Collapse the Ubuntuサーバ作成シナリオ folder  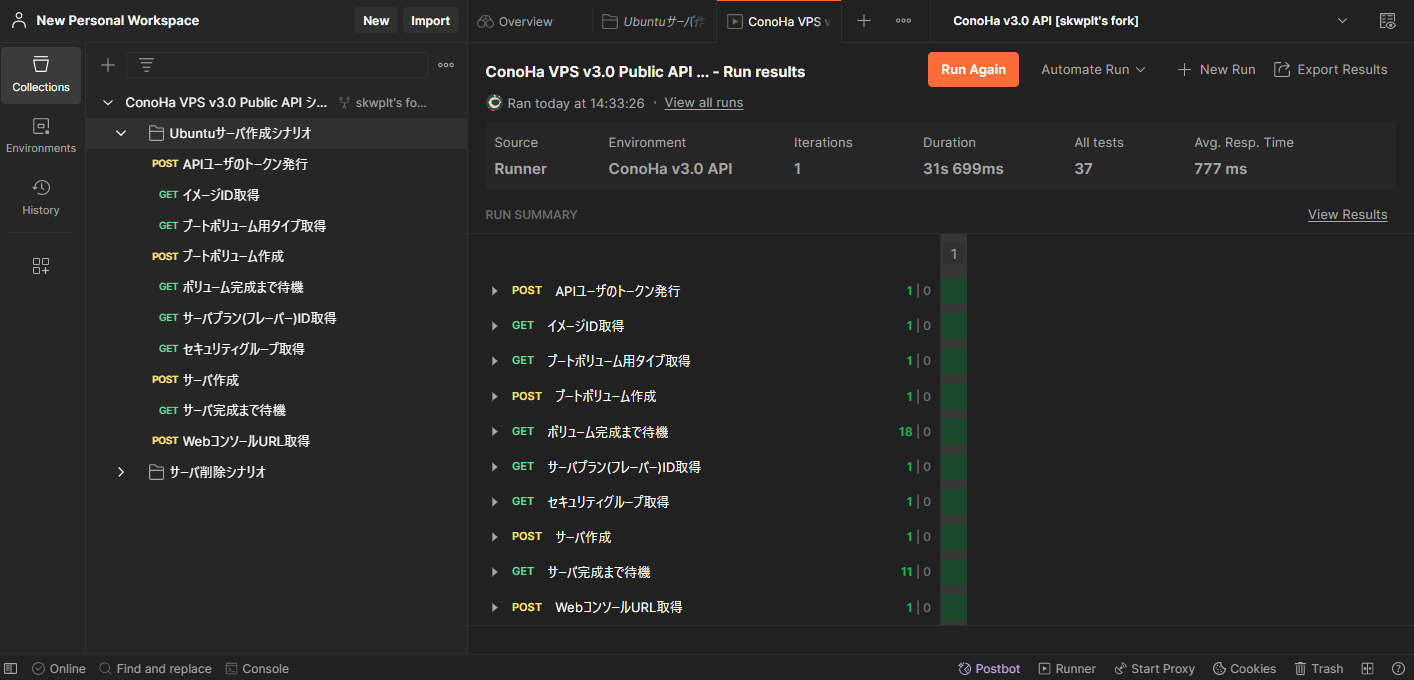click(121, 133)
